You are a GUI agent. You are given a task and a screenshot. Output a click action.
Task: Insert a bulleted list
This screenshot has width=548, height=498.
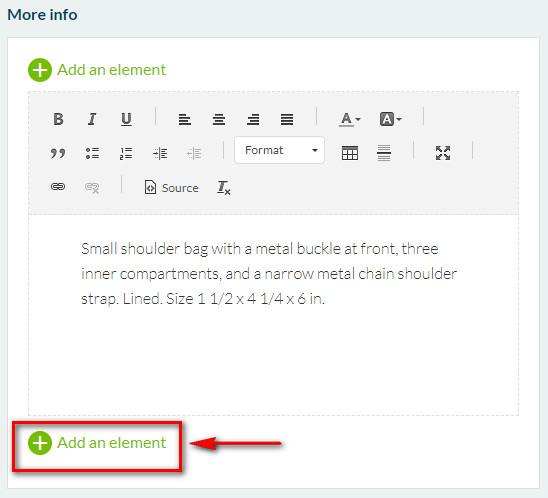pyautogui.click(x=92, y=153)
